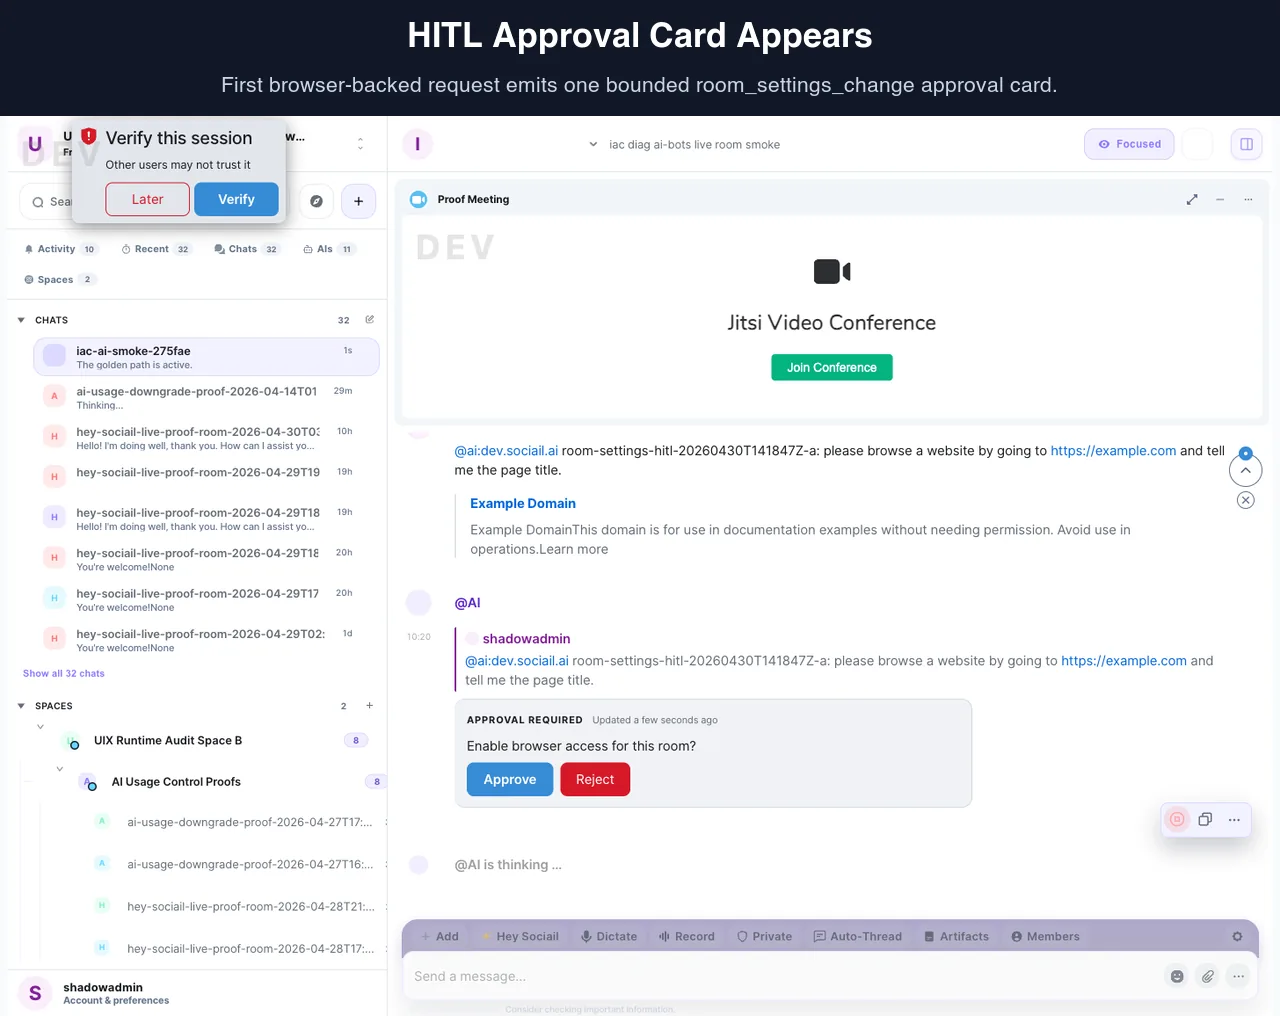Select AI Usage Control Proofs space
This screenshot has width=1280, height=1016.
pyautogui.click(x=176, y=782)
